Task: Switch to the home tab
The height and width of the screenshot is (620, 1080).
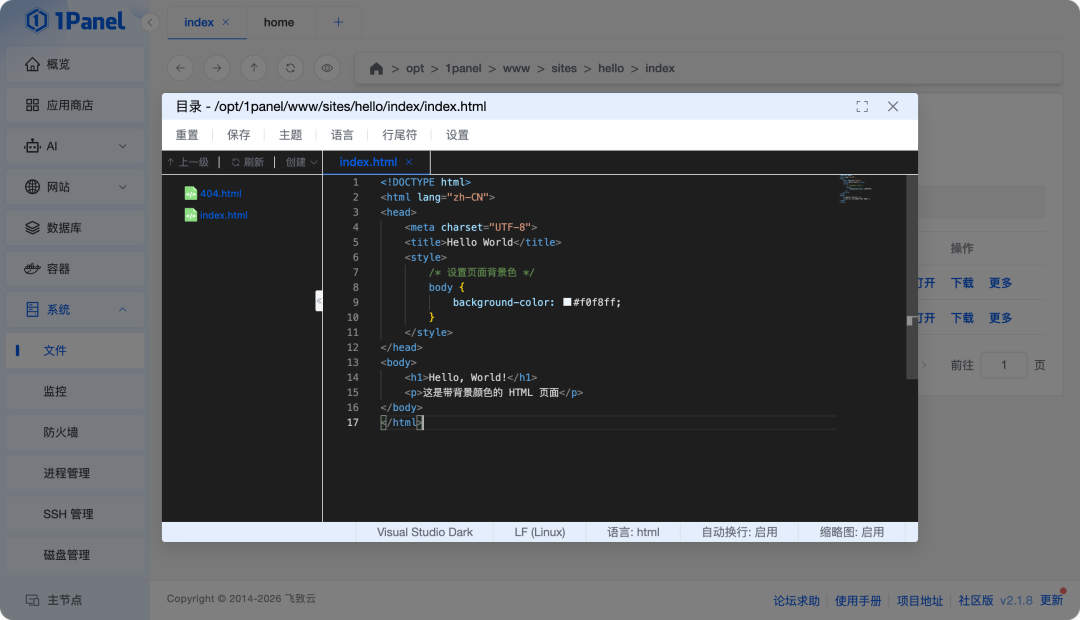Action: pos(279,22)
